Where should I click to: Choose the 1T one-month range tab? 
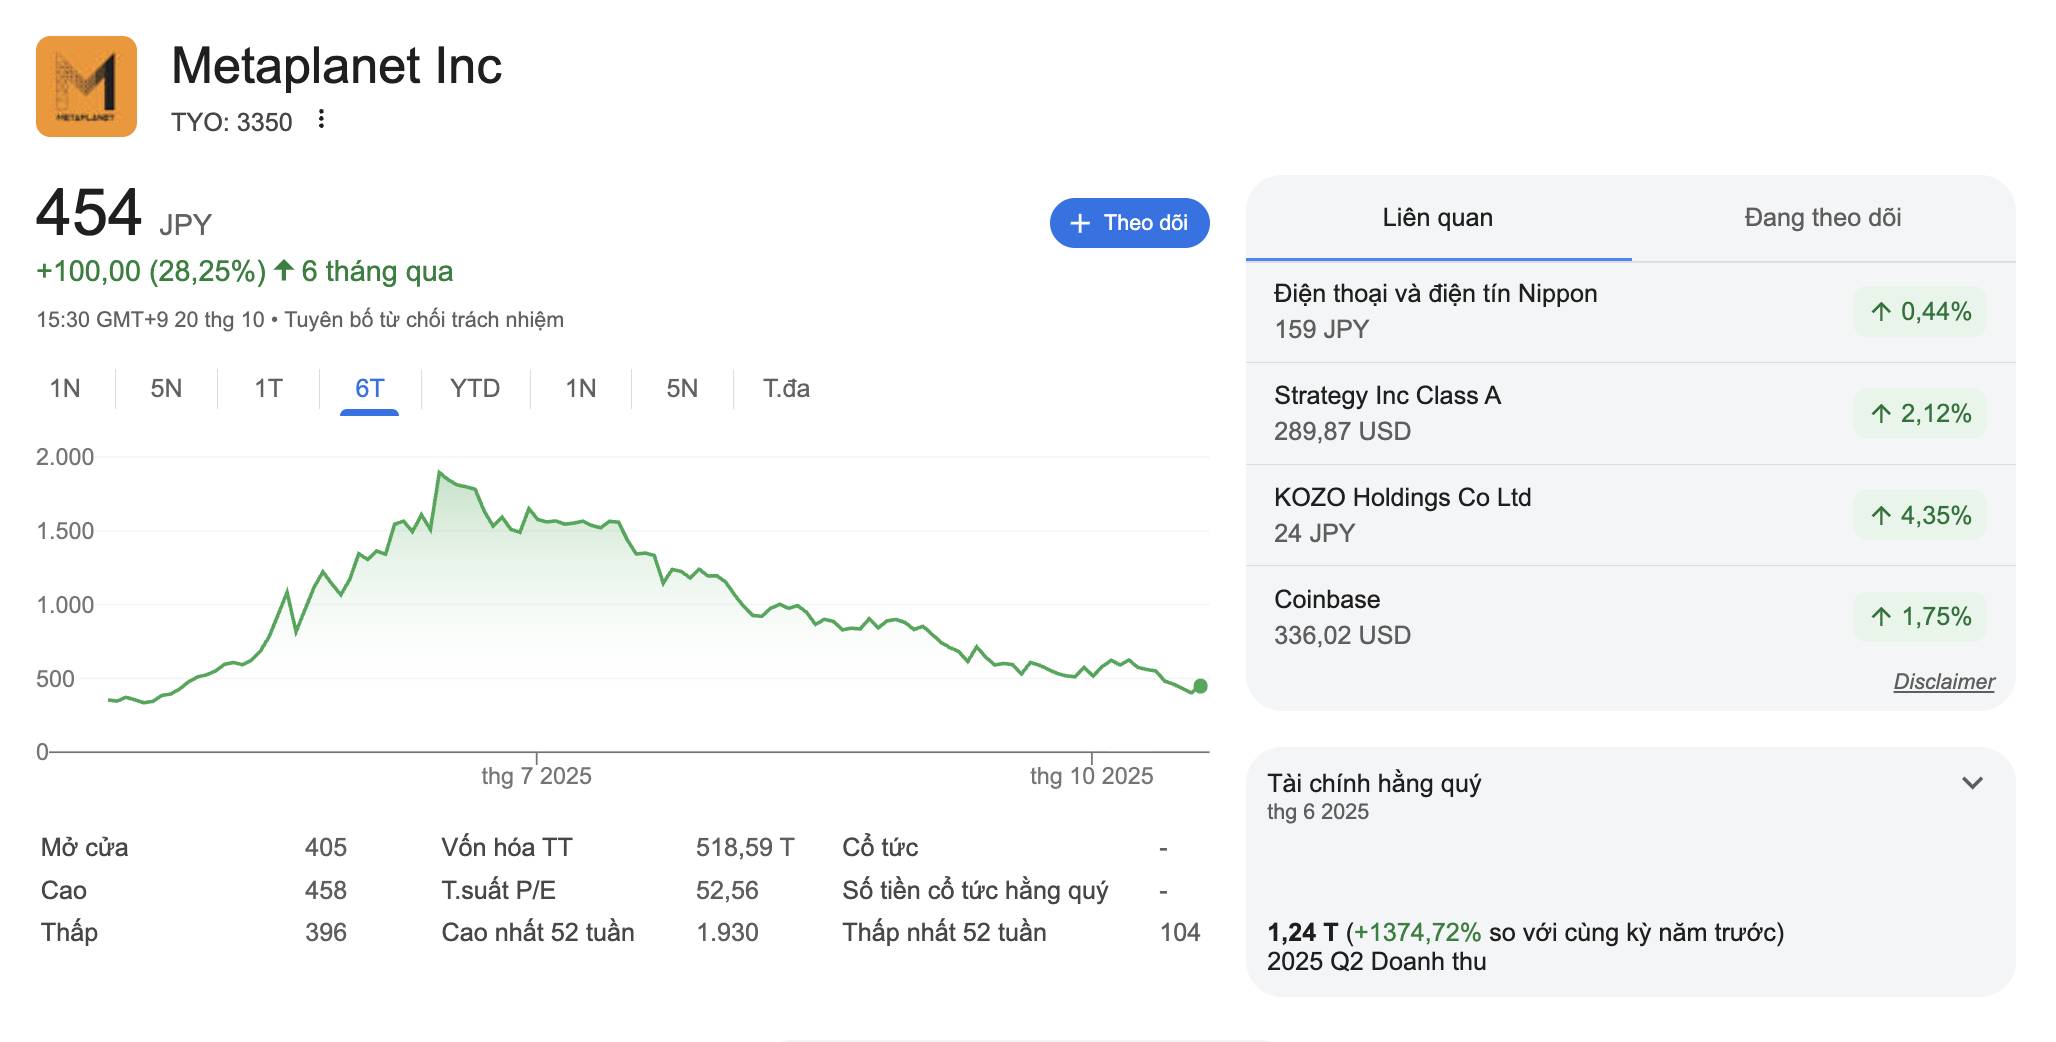click(268, 389)
